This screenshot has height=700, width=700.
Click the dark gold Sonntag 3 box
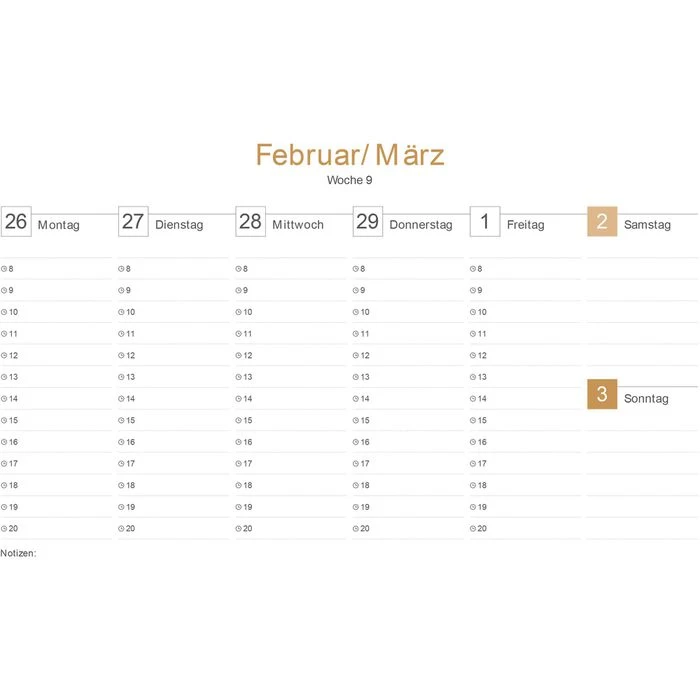(x=602, y=395)
